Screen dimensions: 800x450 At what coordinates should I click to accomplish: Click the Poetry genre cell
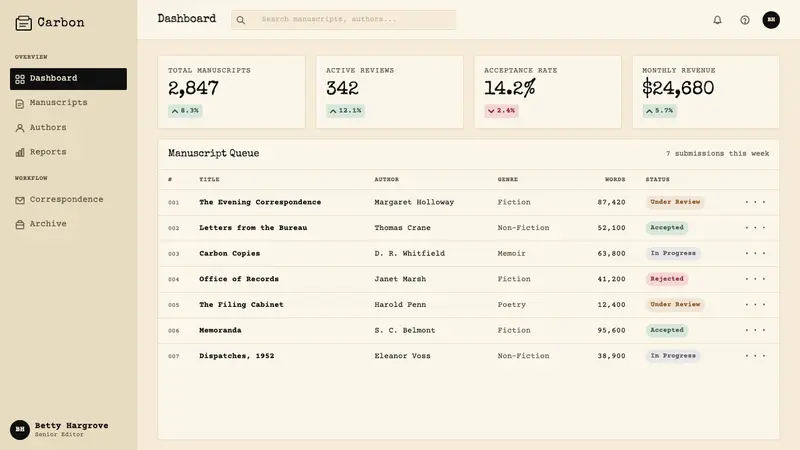(512, 305)
